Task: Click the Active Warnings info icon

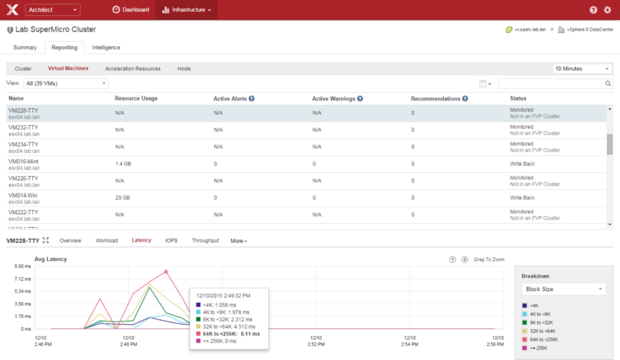Action: [x=360, y=99]
